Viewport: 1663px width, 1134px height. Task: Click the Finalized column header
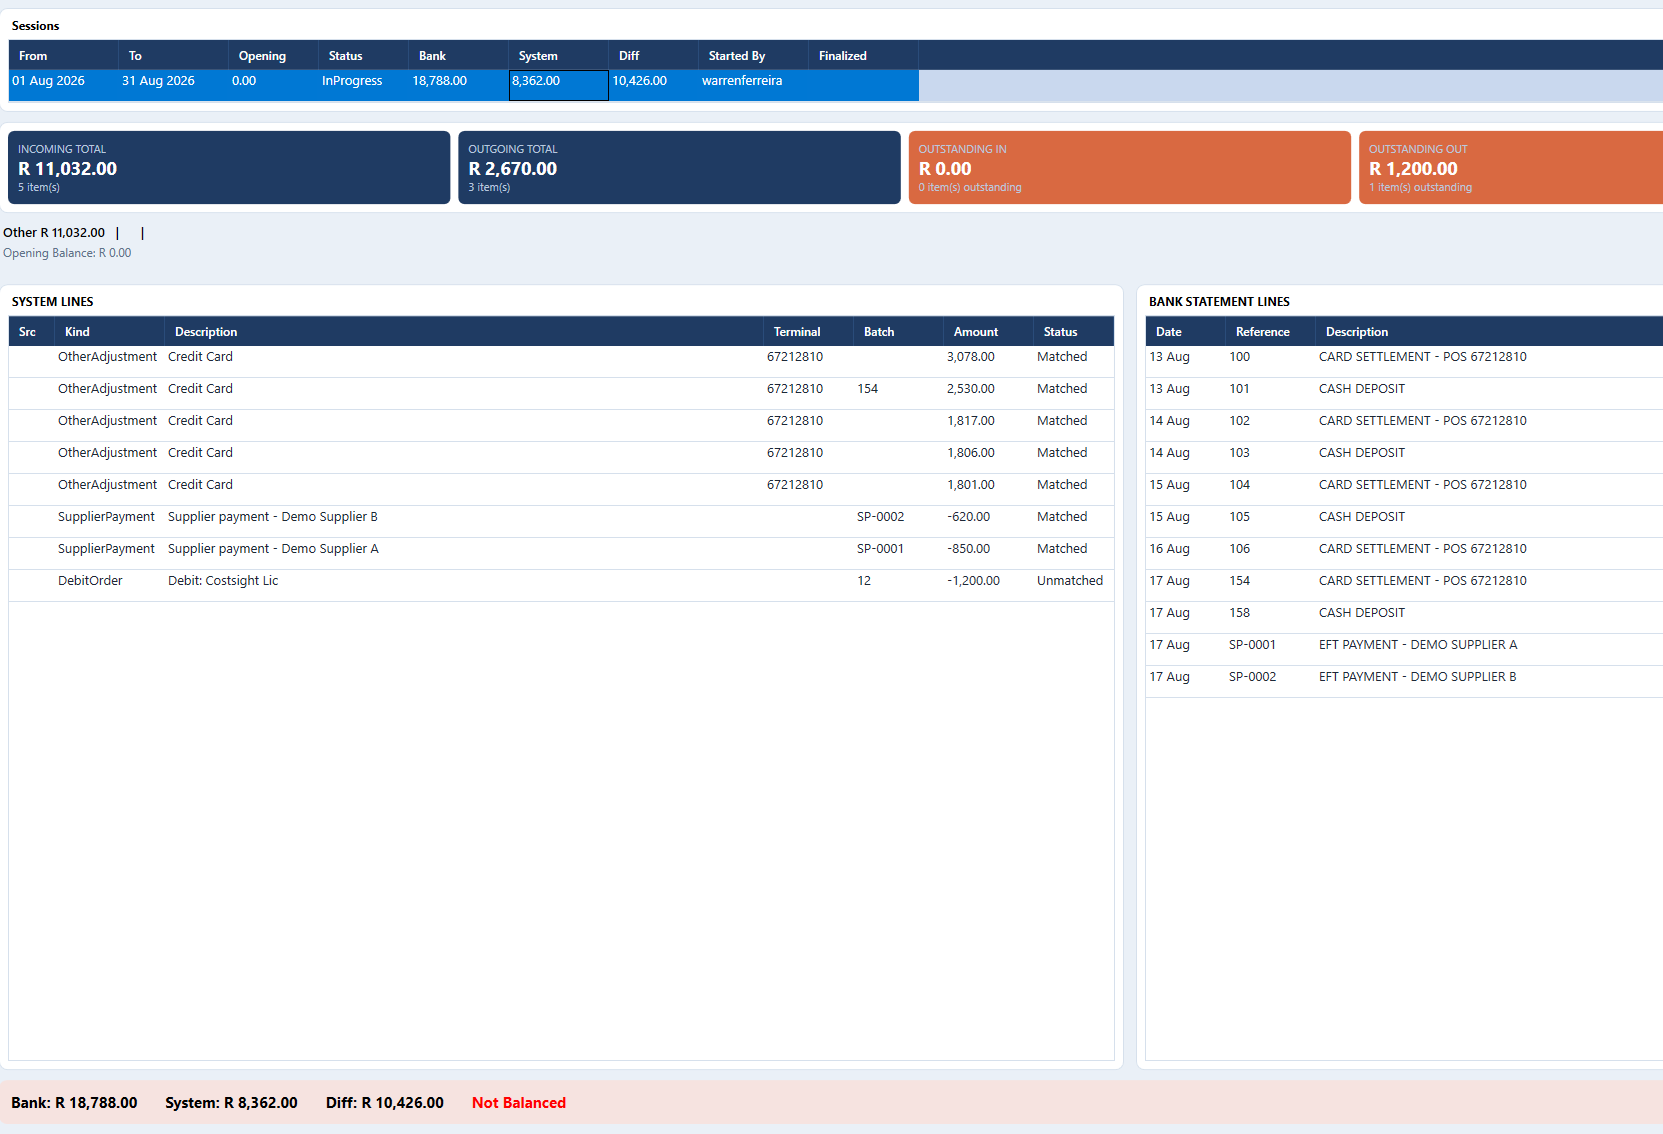[x=863, y=56]
